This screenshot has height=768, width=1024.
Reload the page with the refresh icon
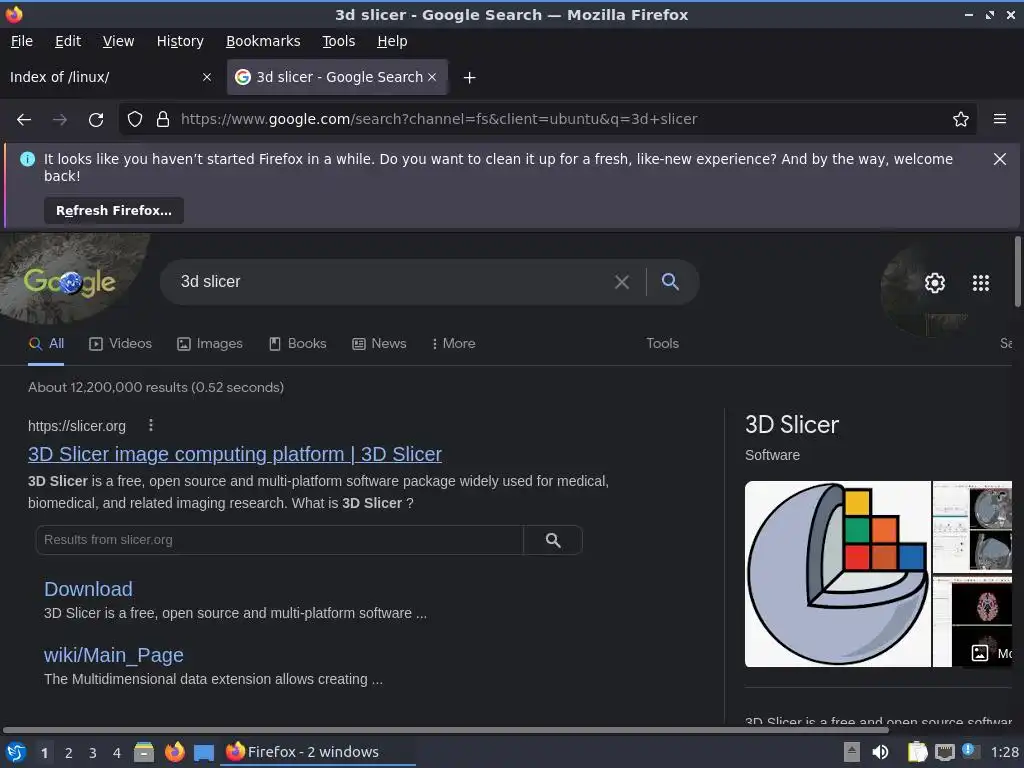96,120
